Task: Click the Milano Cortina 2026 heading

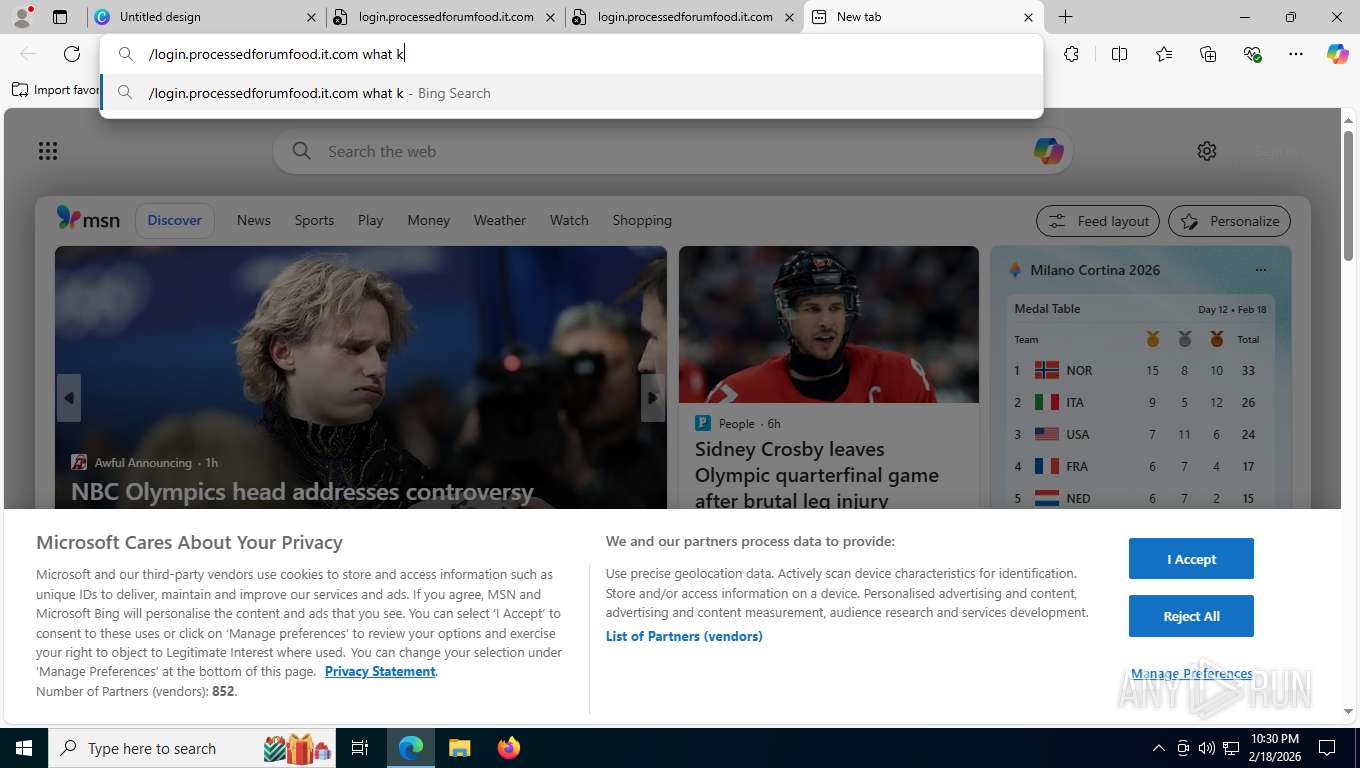Action: click(1095, 270)
